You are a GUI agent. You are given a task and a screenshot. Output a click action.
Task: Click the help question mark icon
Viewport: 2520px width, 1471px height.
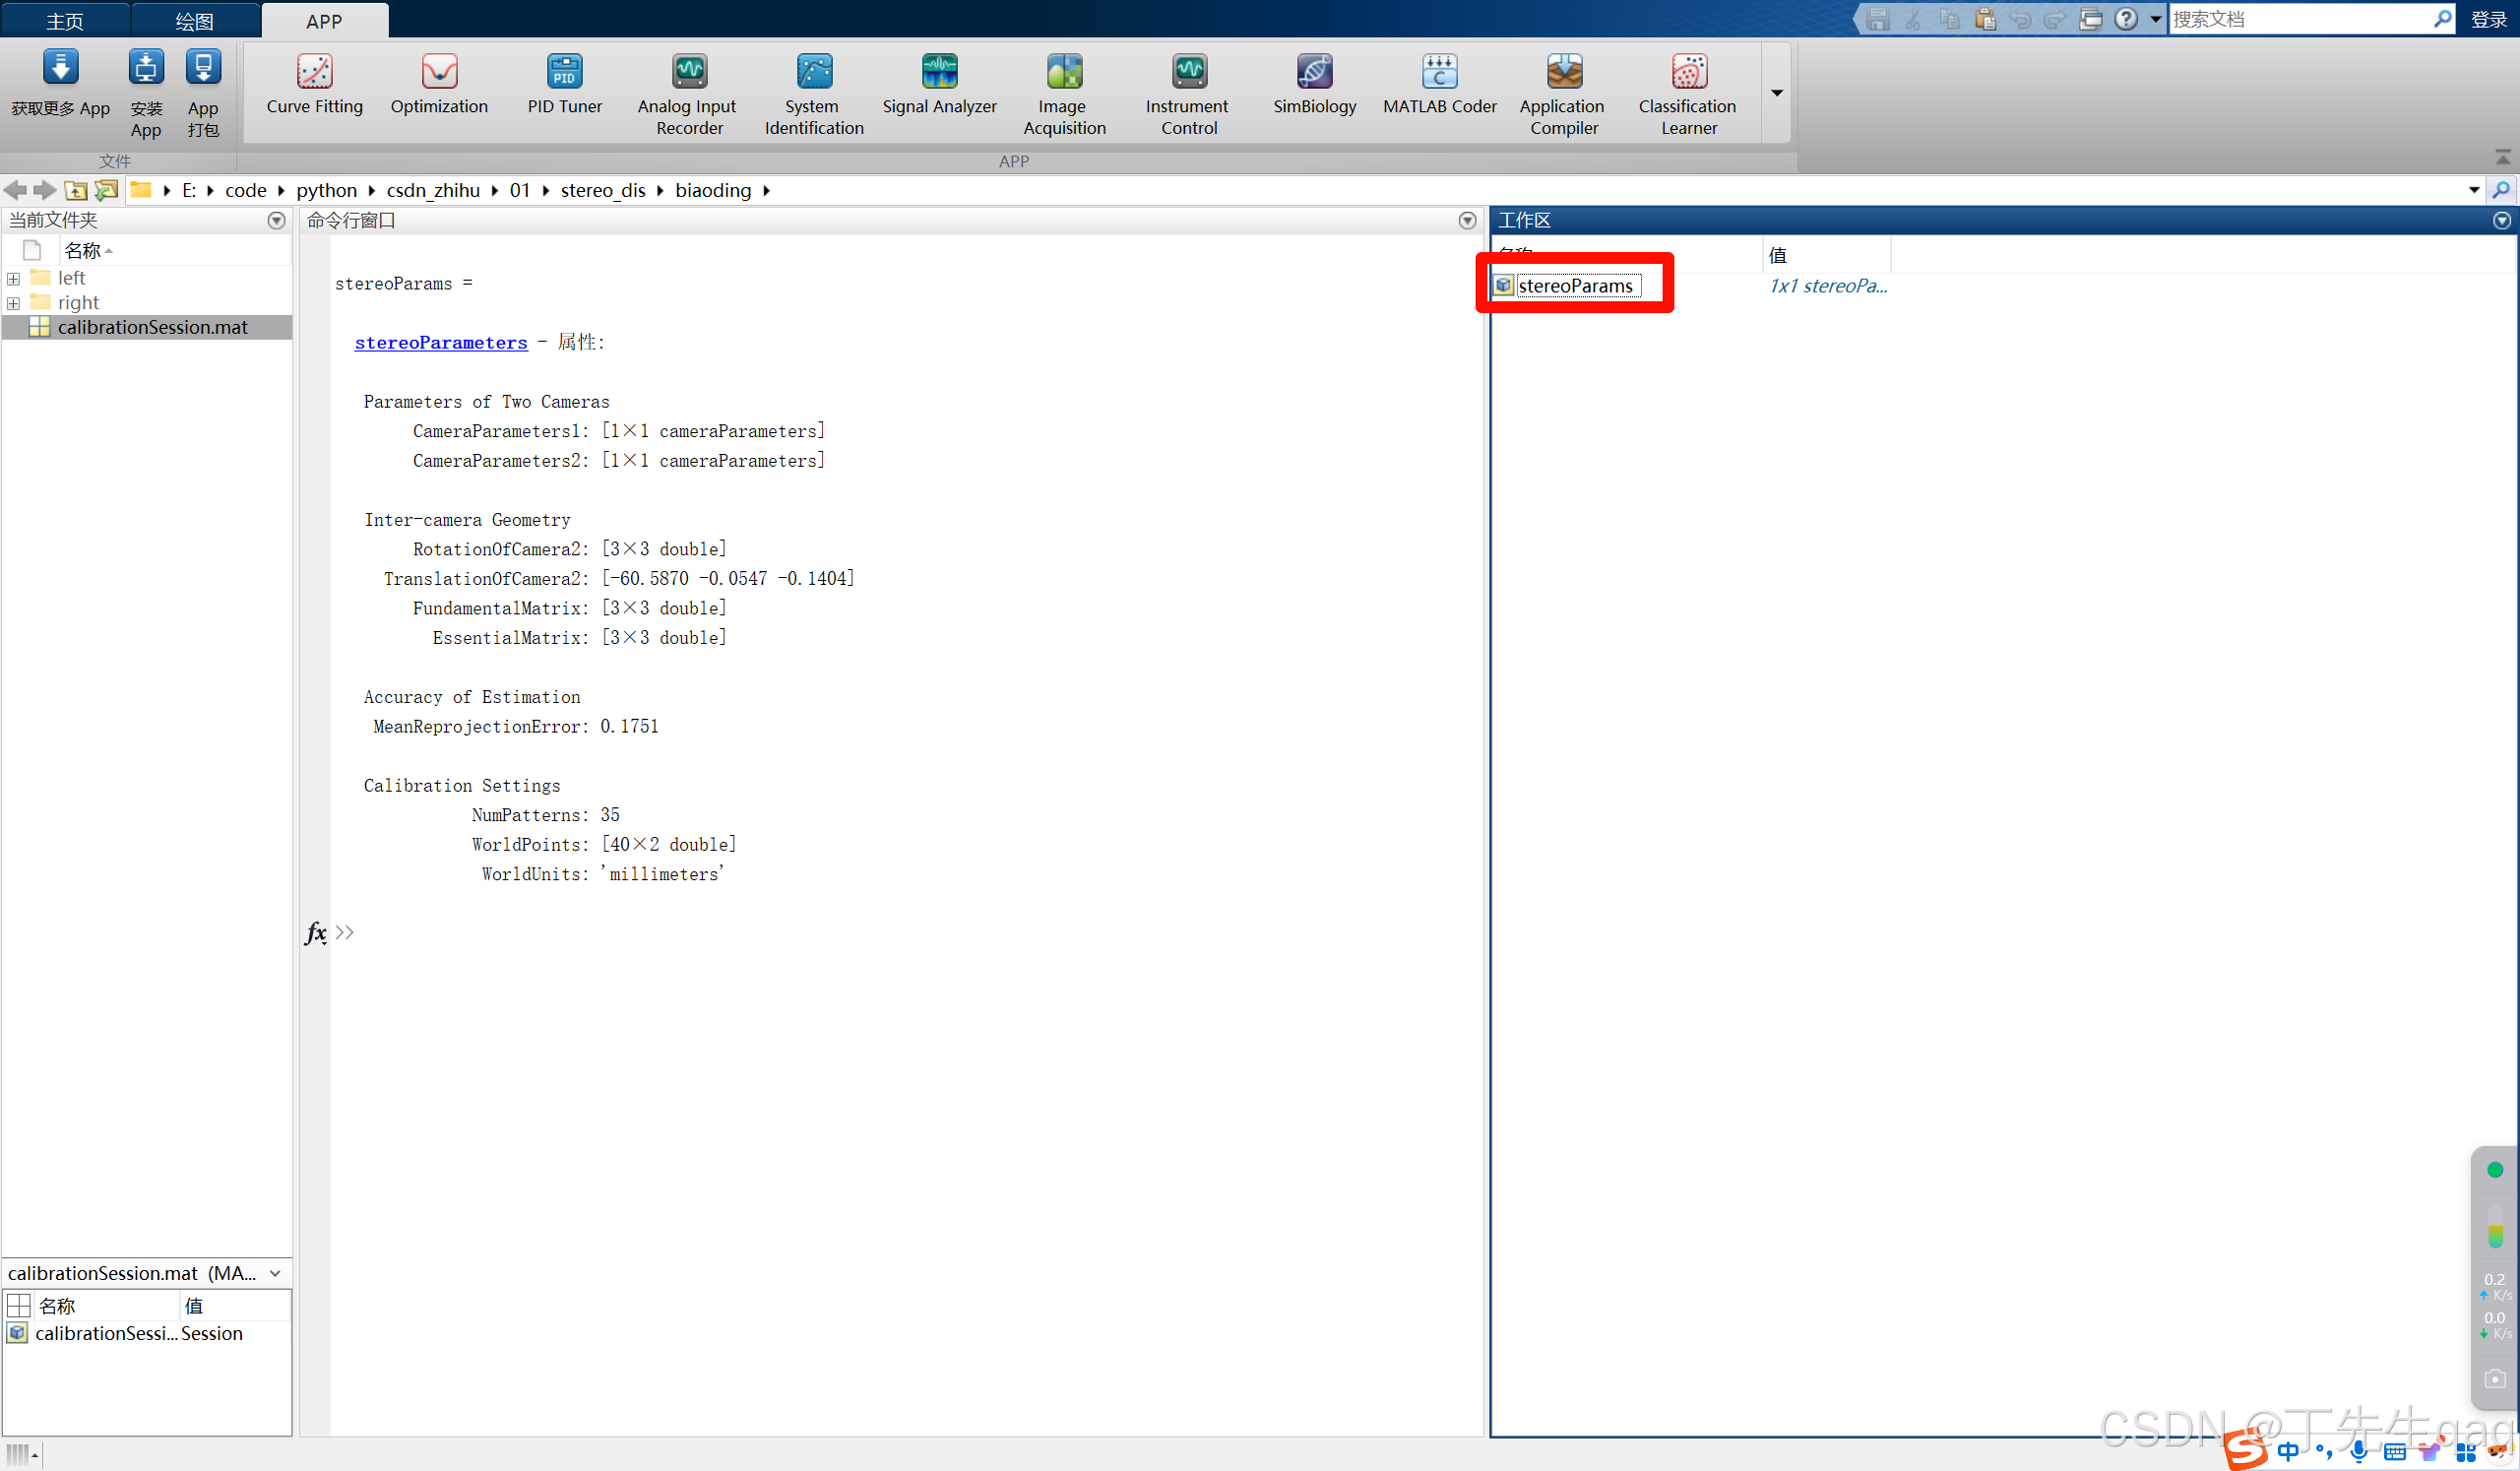2125,19
